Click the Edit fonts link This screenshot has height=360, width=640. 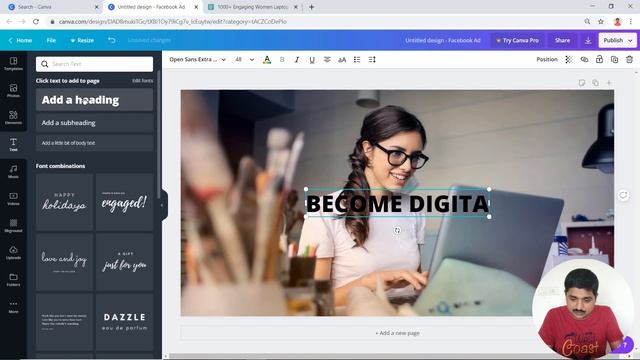point(142,81)
